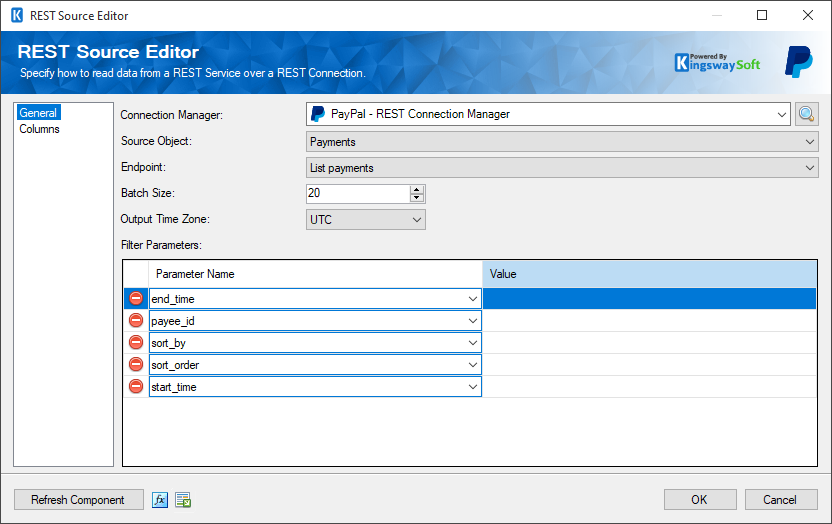The height and width of the screenshot is (524, 832).
Task: Switch to the Columns page in the sidebar
Action: pos(39,129)
